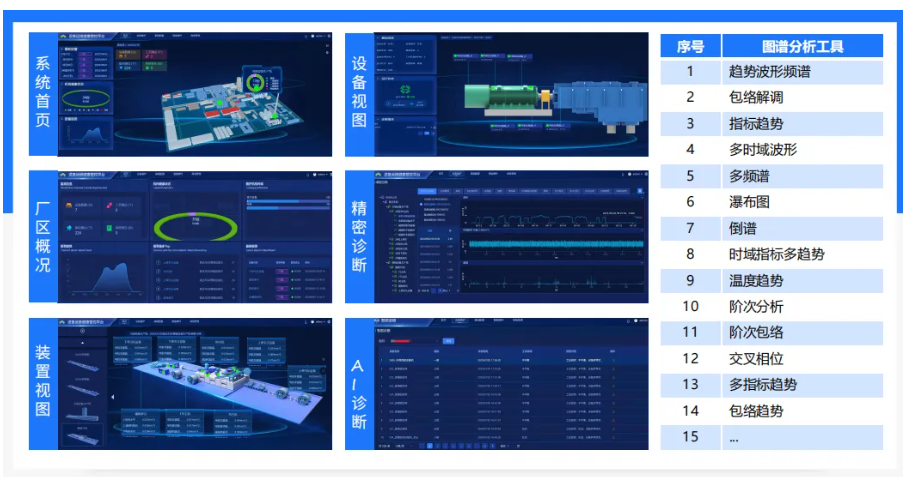Click the 图谱分析工具 table header
Image resolution: width=909 pixels, height=477 pixels.
tap(802, 46)
